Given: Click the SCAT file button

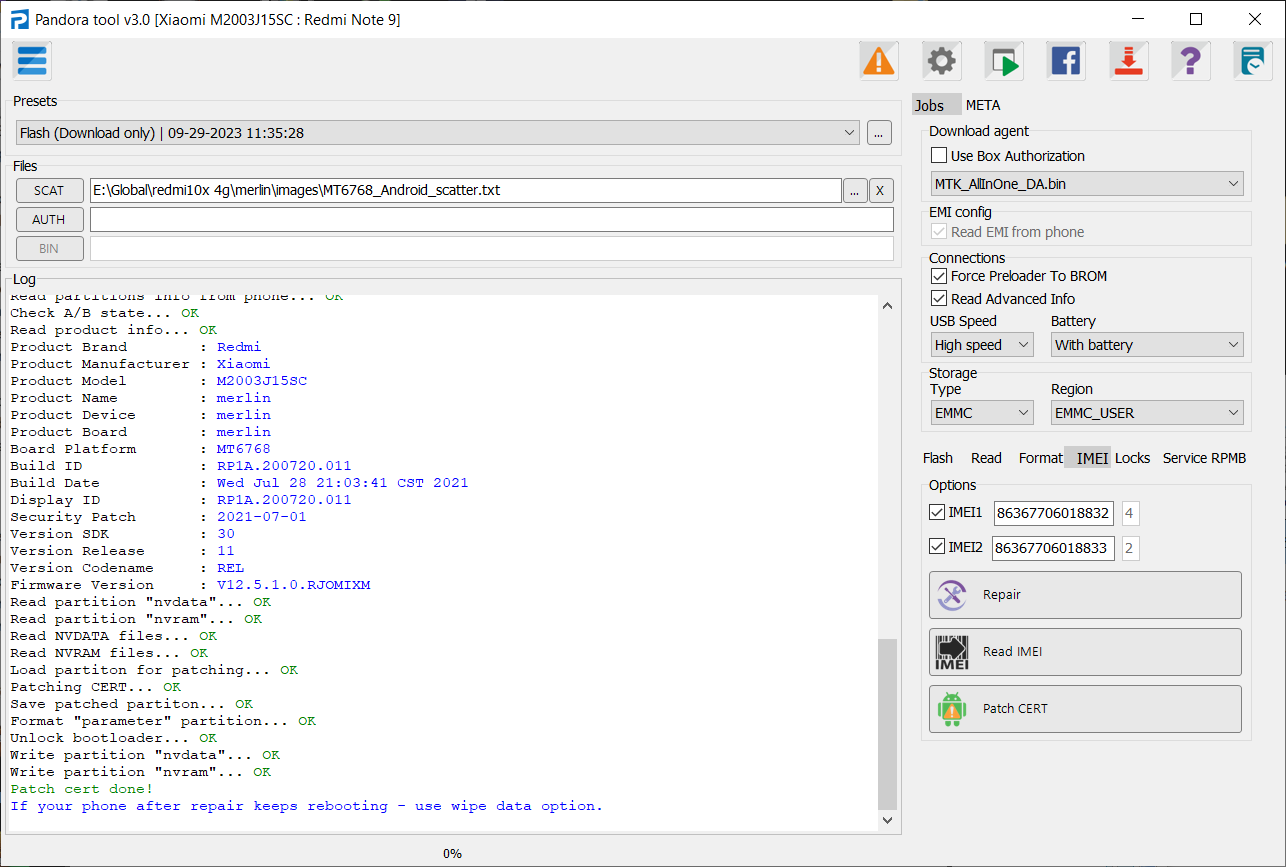Looking at the screenshot, I should [x=49, y=191].
